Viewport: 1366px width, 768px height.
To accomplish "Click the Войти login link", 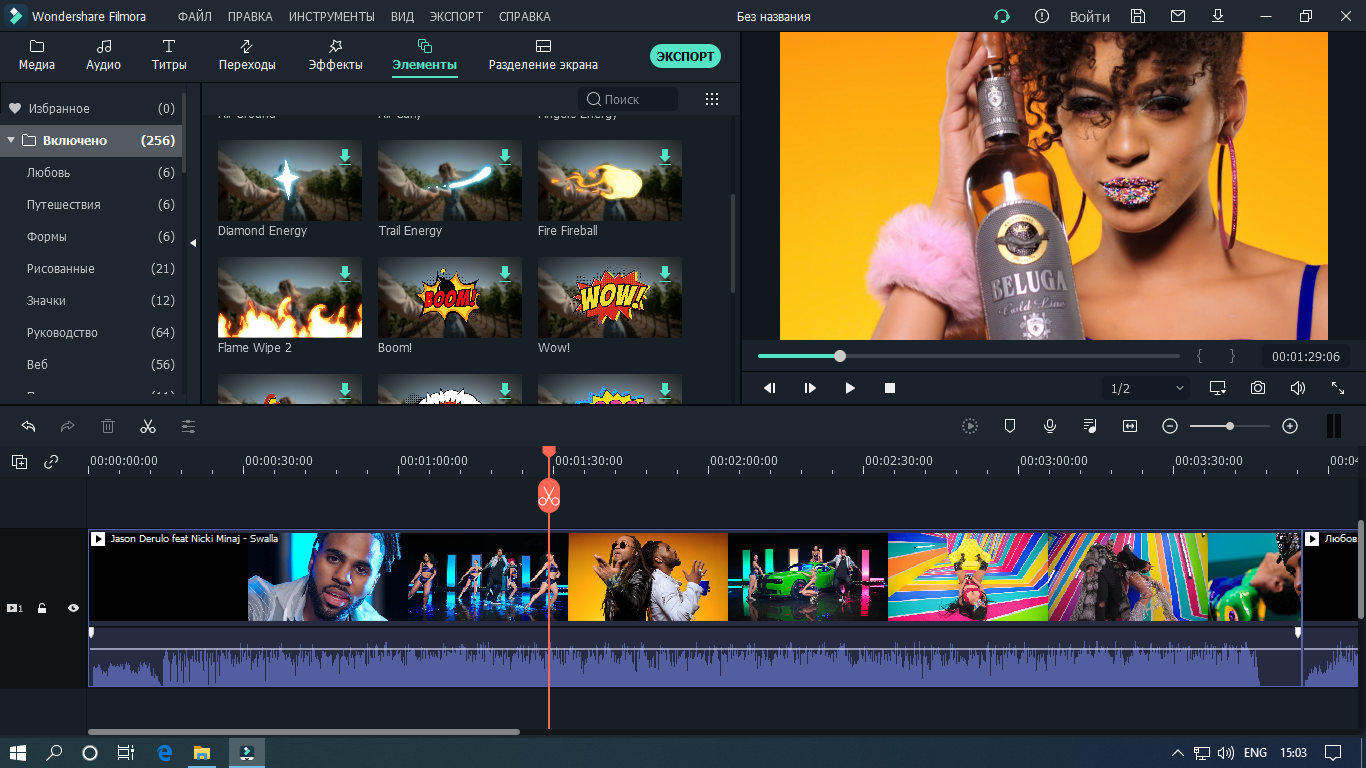I will pyautogui.click(x=1090, y=17).
